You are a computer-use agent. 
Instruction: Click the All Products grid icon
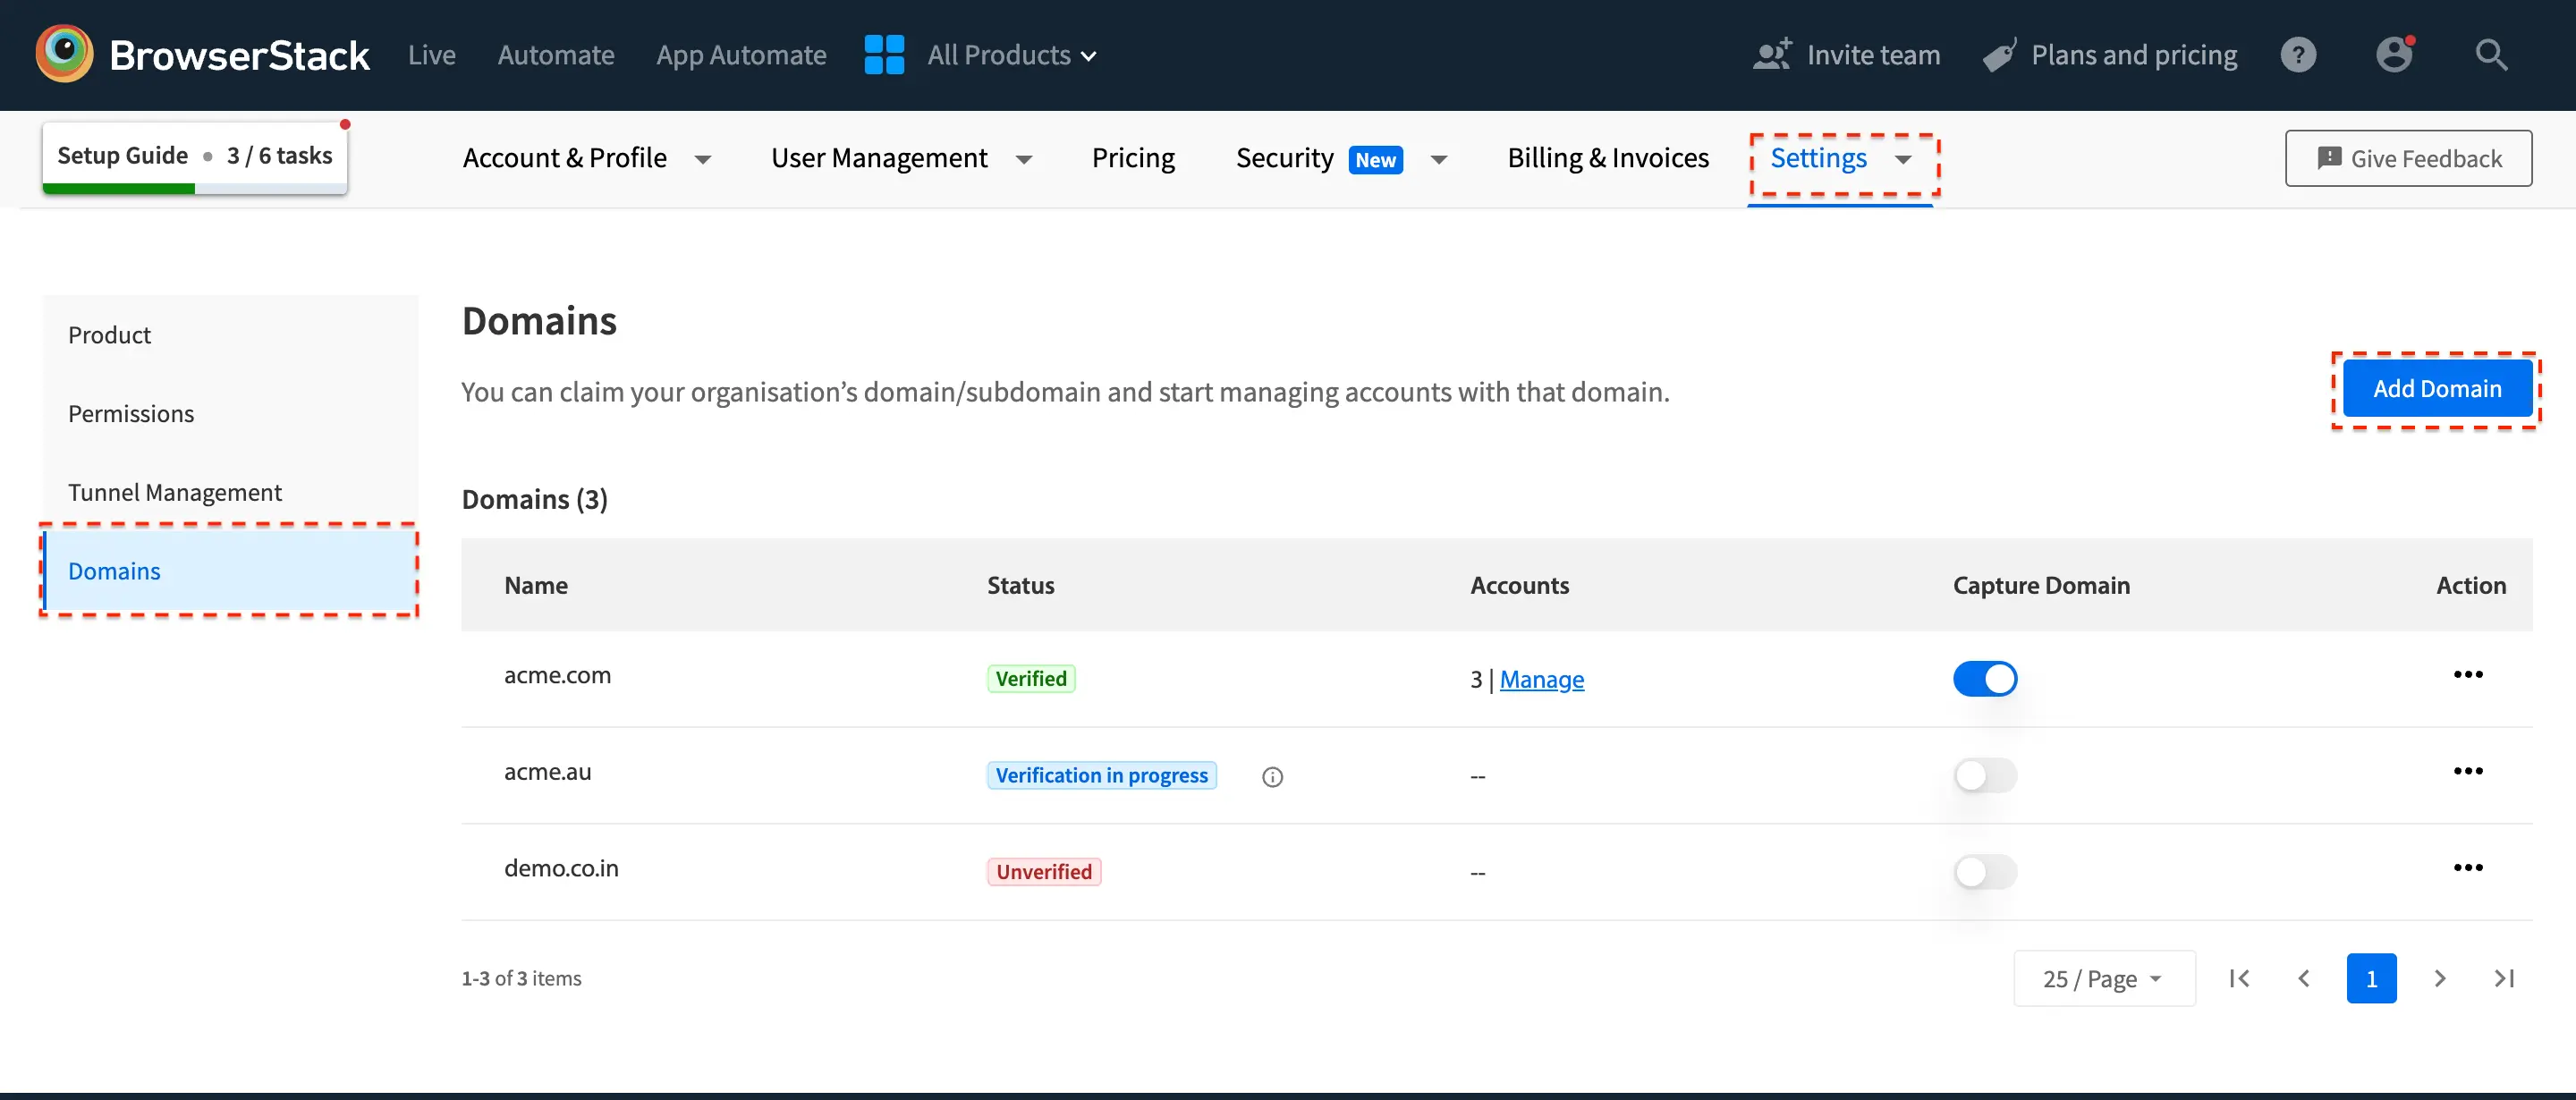[x=884, y=54]
